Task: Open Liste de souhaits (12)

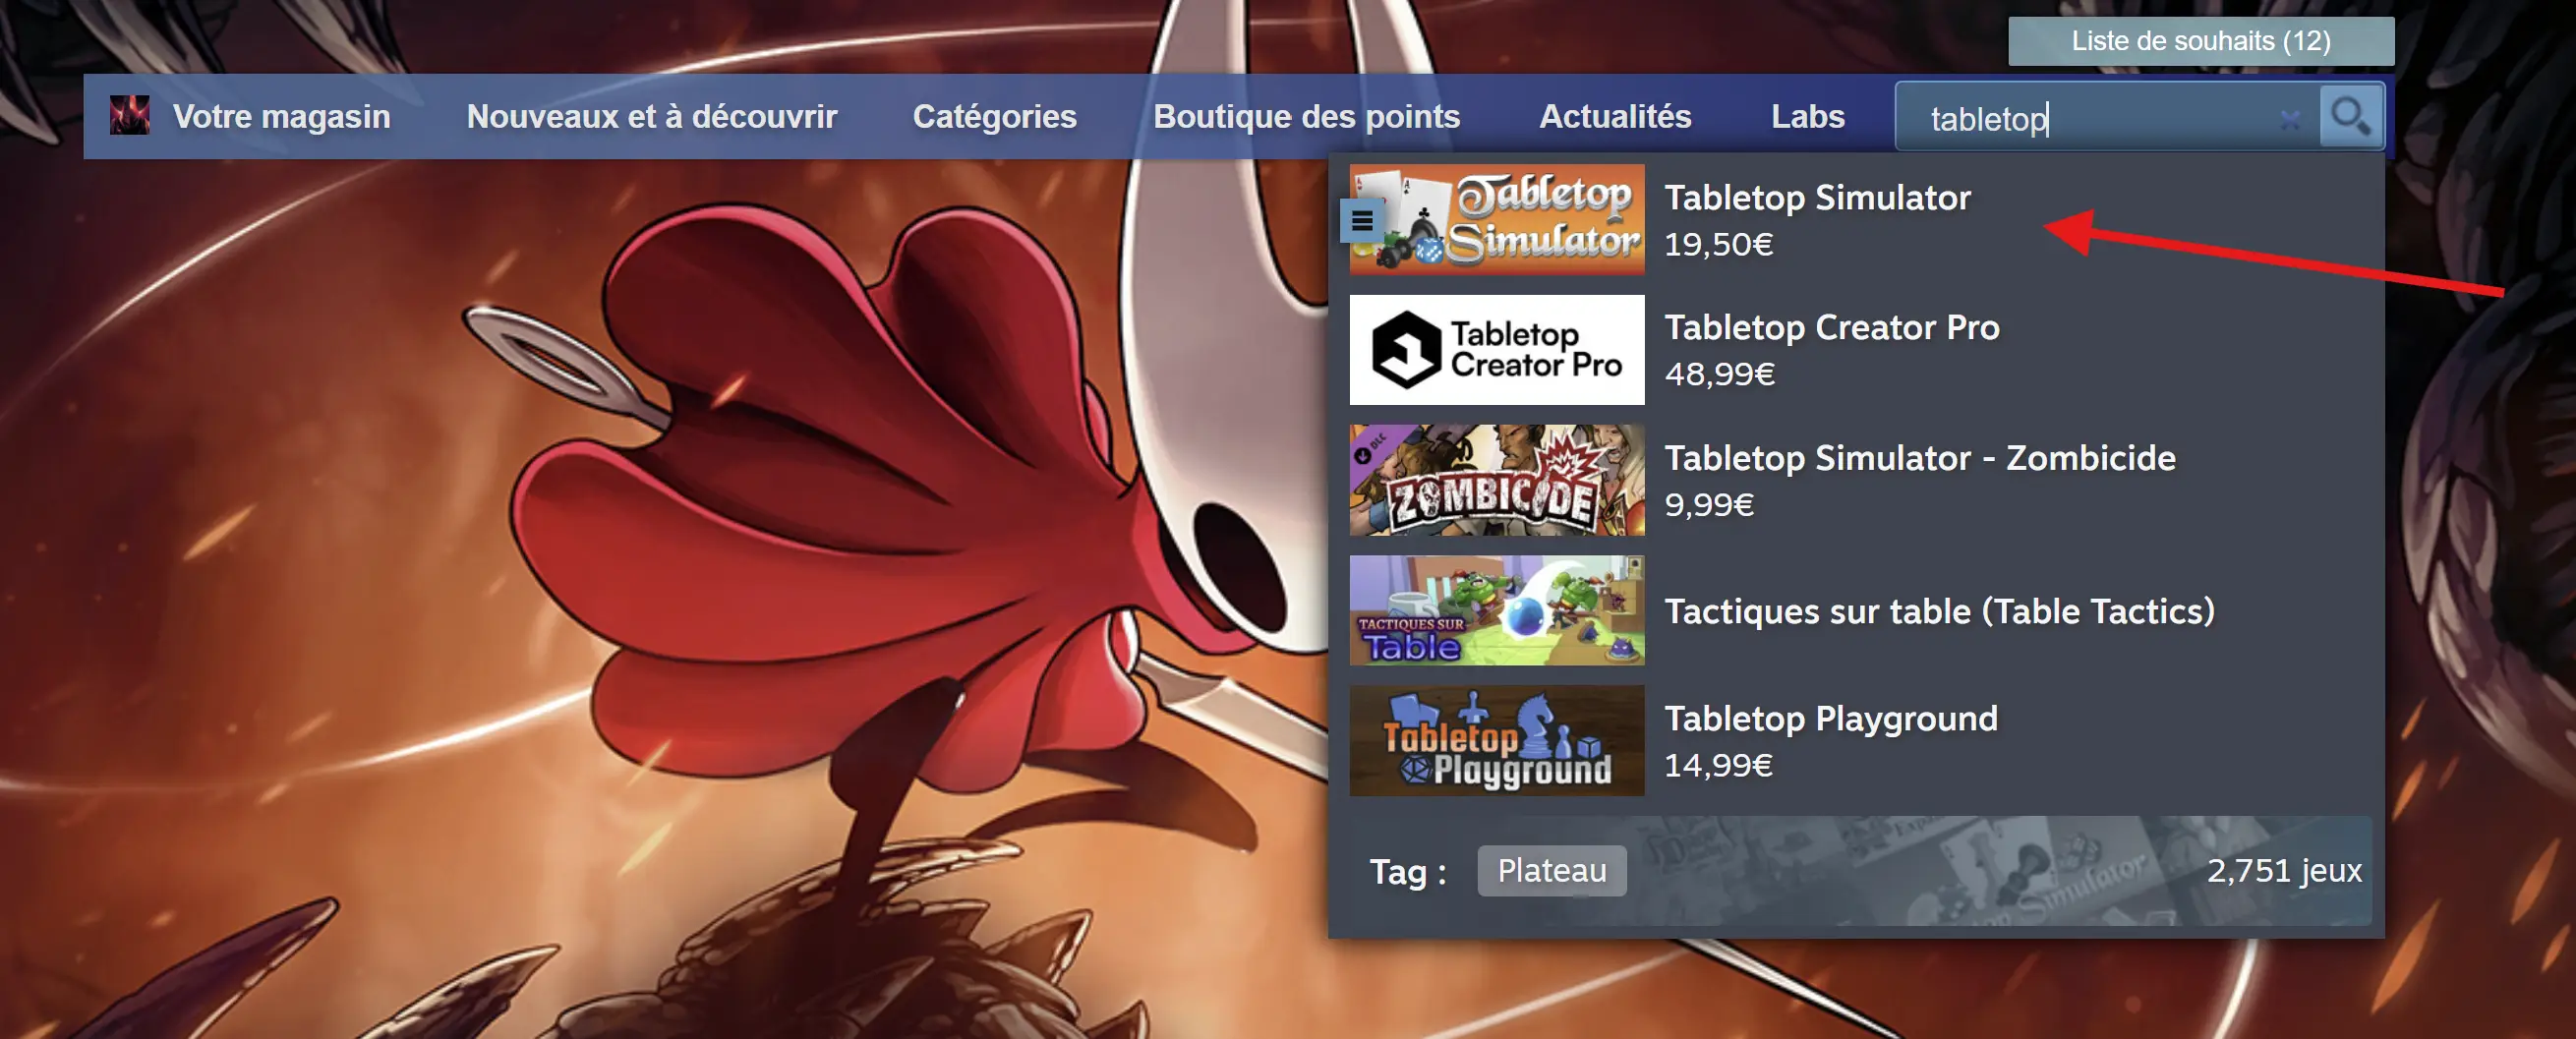Action: click(x=2200, y=41)
